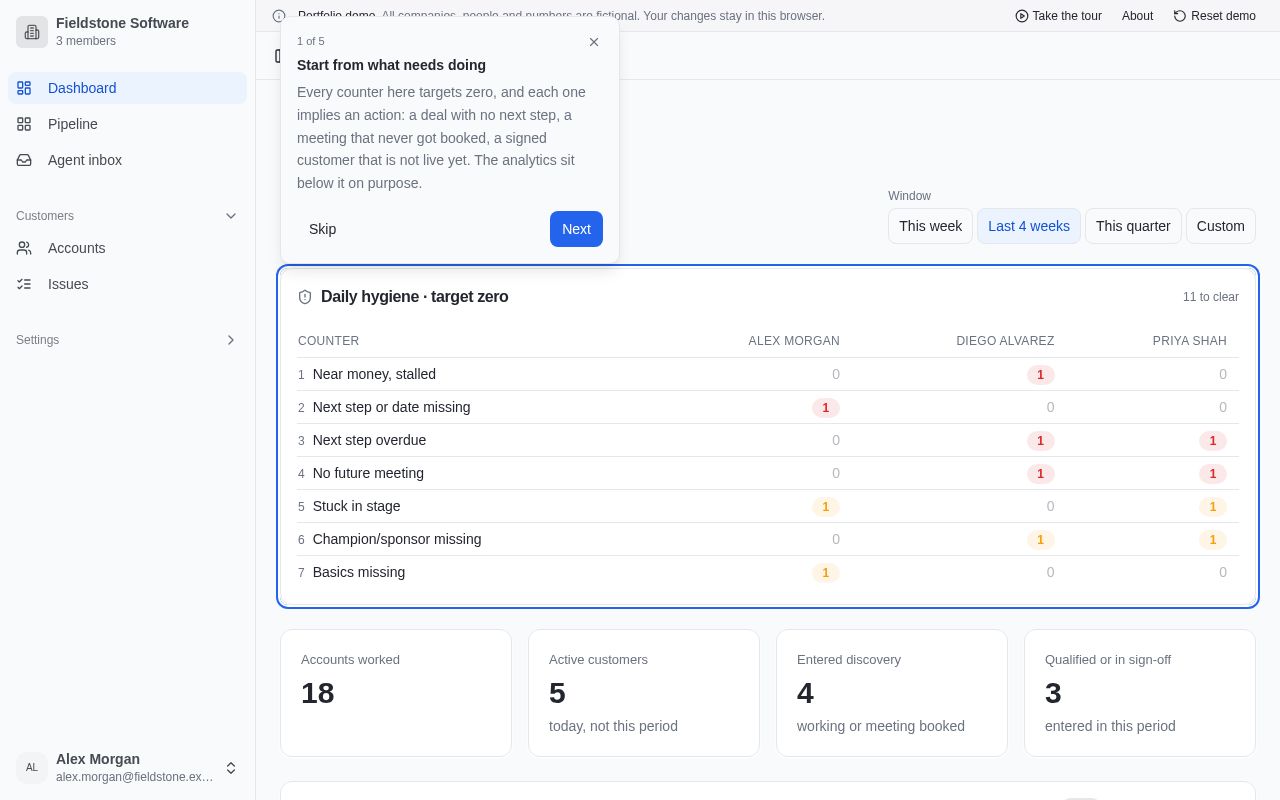Open the Issues page

[127, 284]
